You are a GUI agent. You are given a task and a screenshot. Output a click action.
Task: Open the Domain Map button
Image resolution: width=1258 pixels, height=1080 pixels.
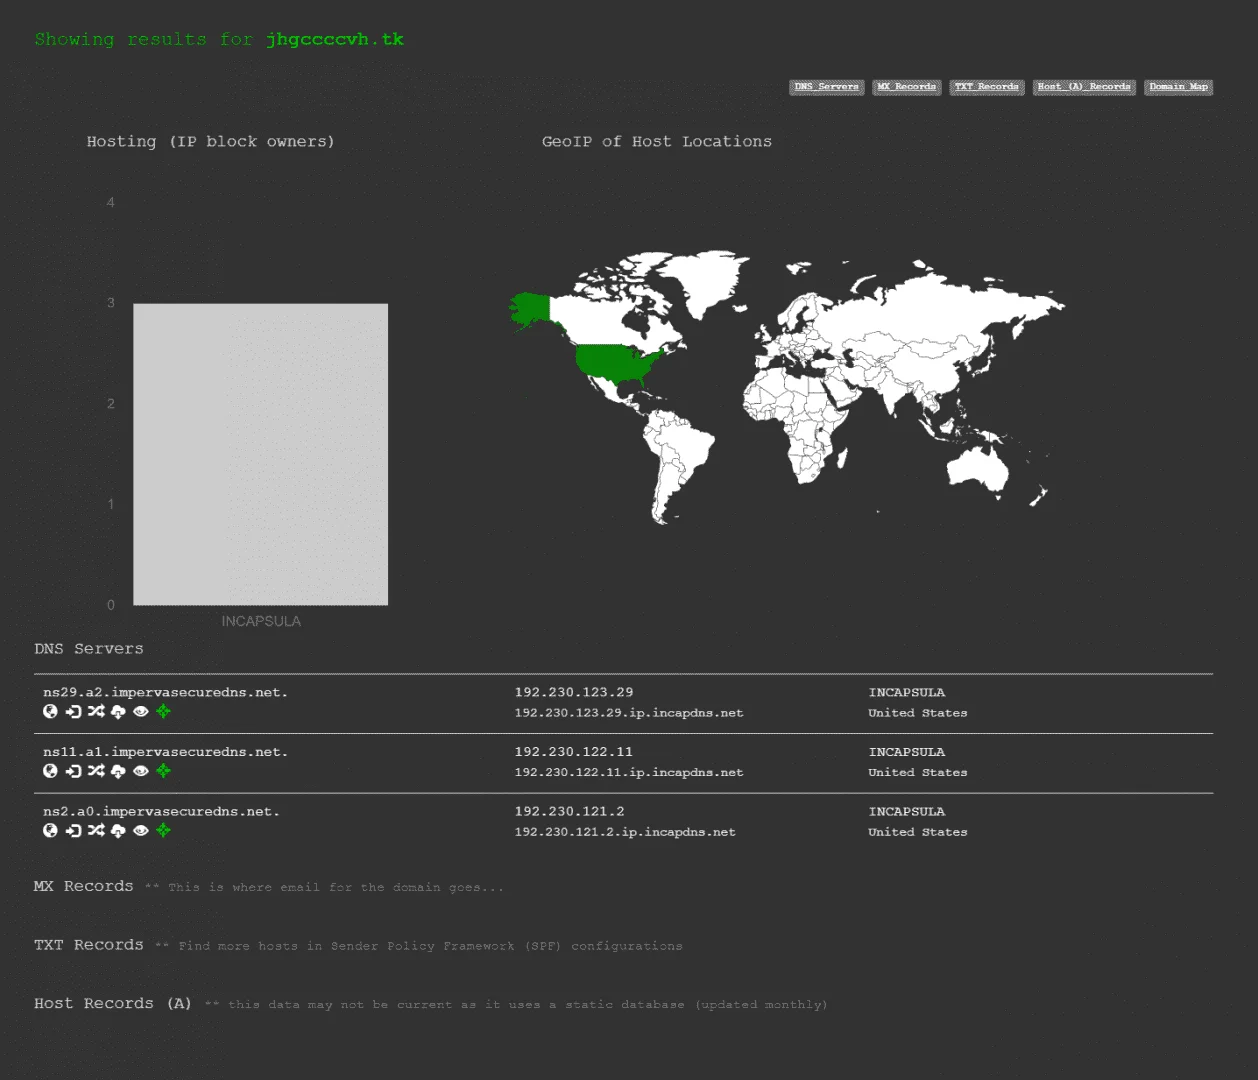1179,87
